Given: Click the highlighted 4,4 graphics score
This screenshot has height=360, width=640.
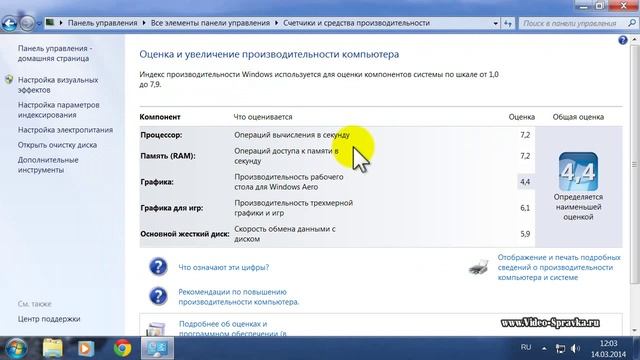Looking at the screenshot, I should point(525,182).
